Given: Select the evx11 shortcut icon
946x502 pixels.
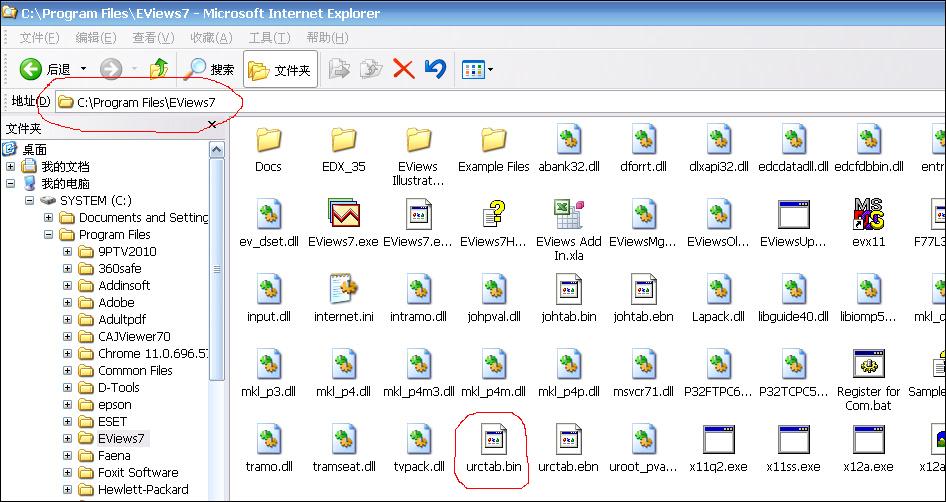Looking at the screenshot, I should tap(868, 215).
